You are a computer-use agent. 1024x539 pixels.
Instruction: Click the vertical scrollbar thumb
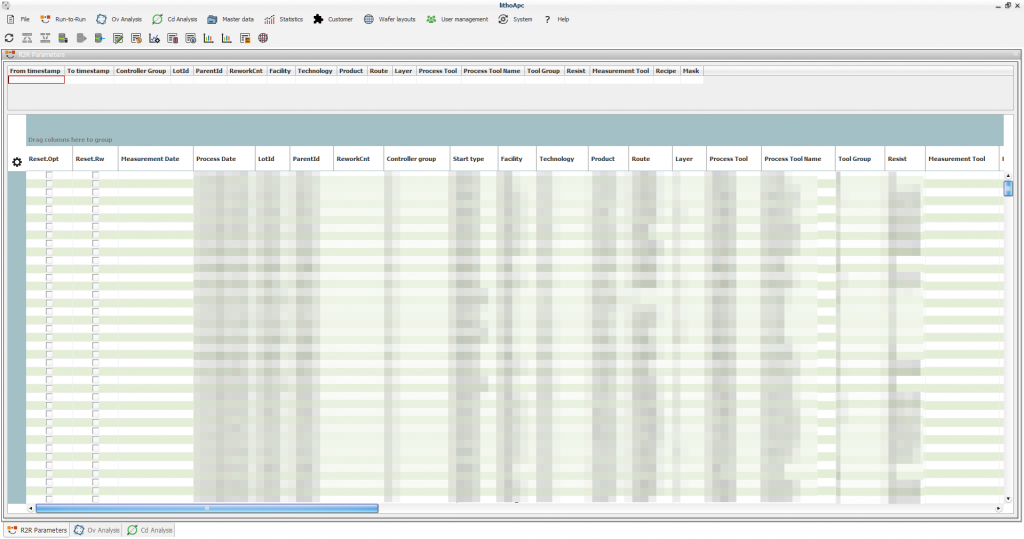click(1008, 188)
